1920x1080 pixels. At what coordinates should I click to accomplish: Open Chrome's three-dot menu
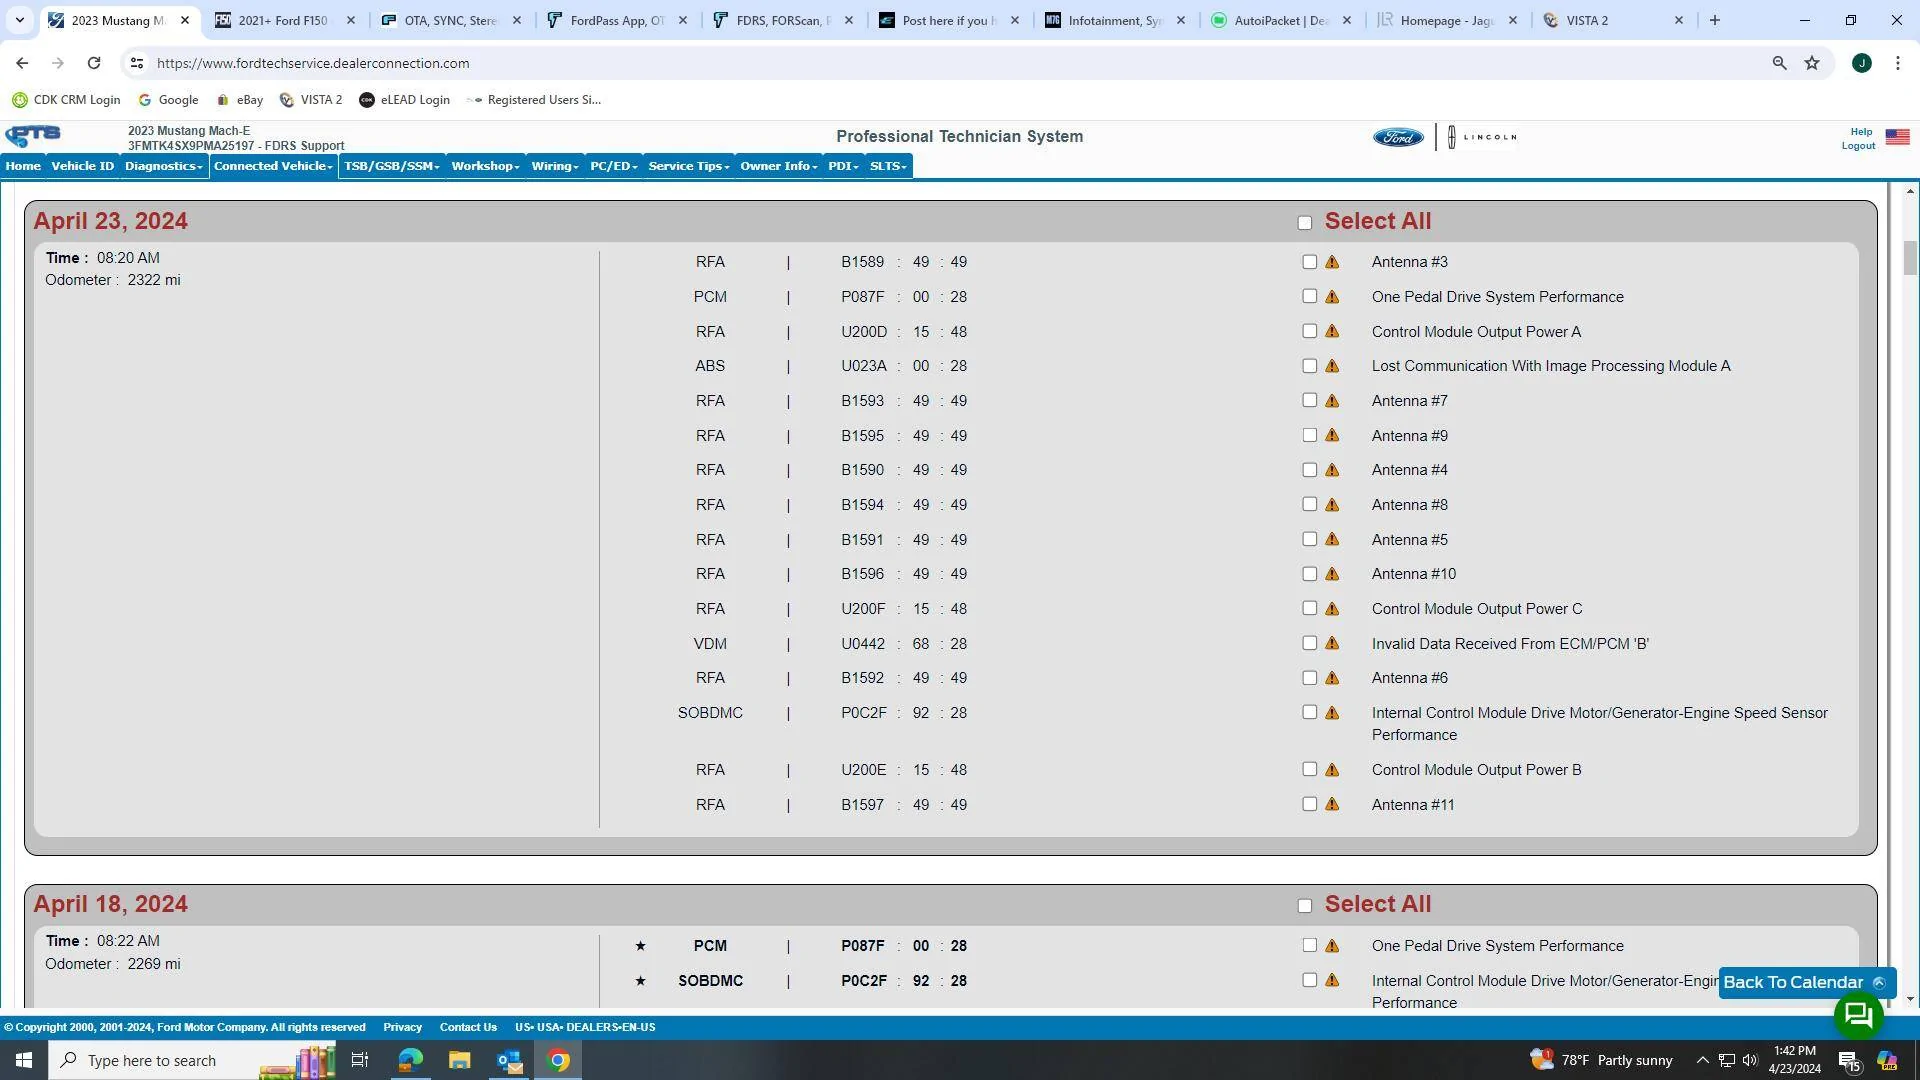click(1898, 63)
